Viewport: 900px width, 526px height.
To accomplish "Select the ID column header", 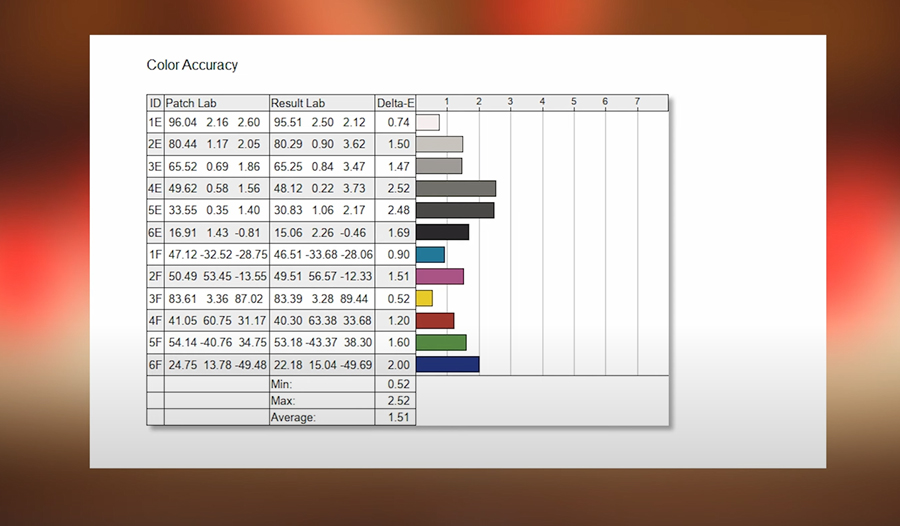I will pos(156,103).
